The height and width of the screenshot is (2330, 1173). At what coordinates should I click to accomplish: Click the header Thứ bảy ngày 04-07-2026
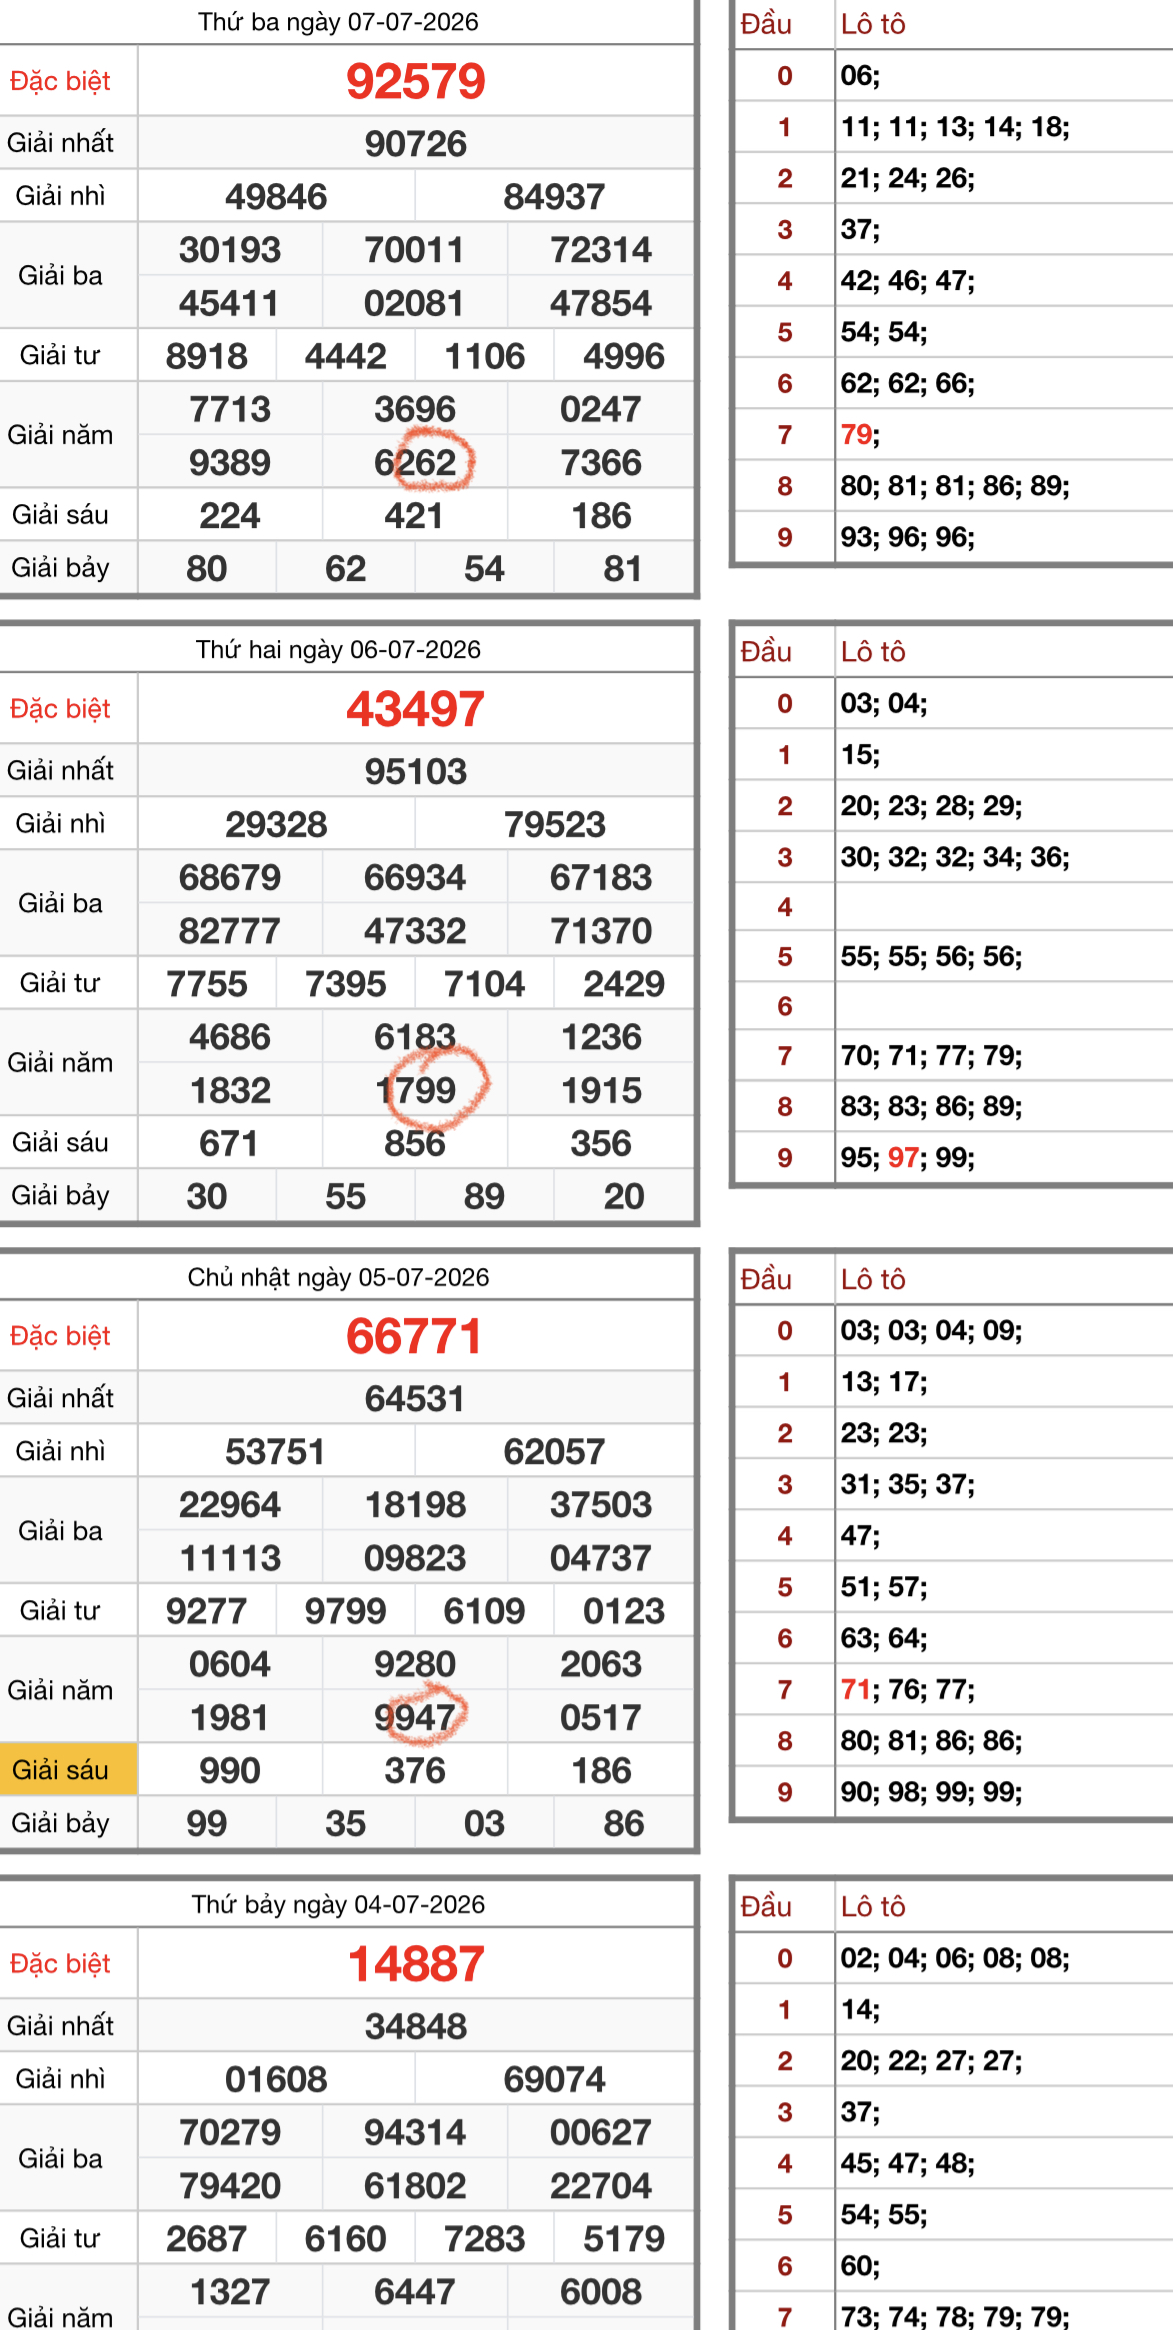pos(338,1904)
